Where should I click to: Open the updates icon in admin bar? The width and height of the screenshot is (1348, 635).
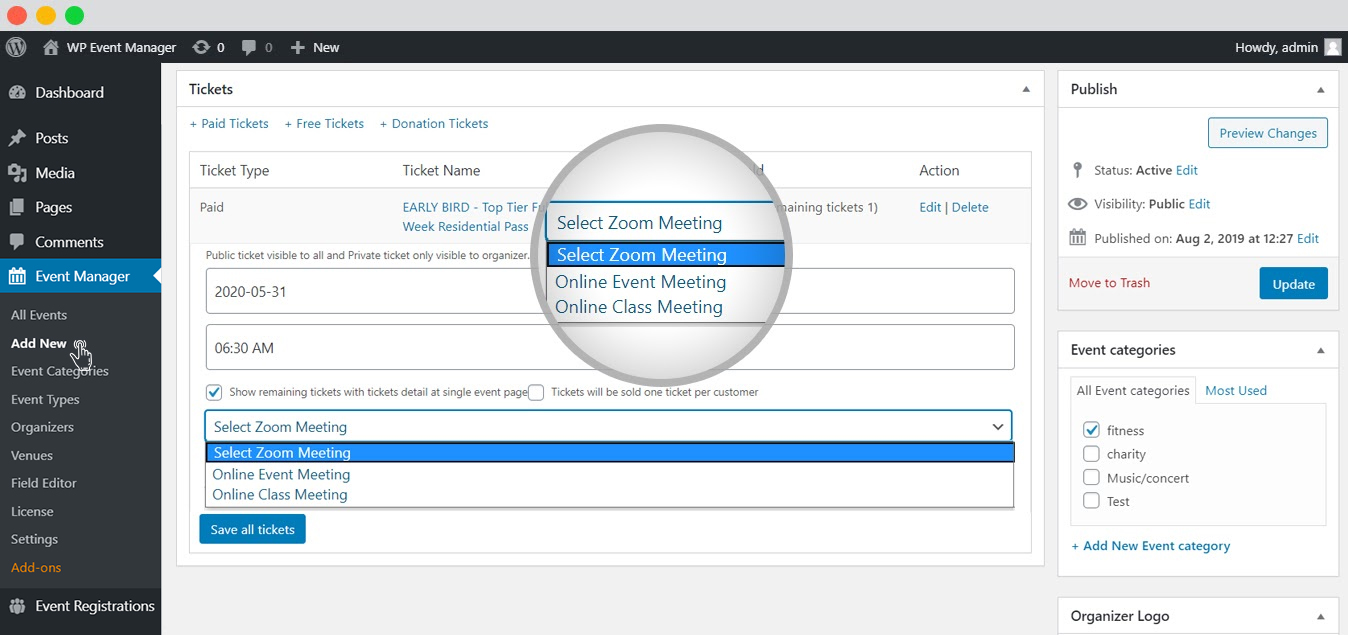click(202, 47)
